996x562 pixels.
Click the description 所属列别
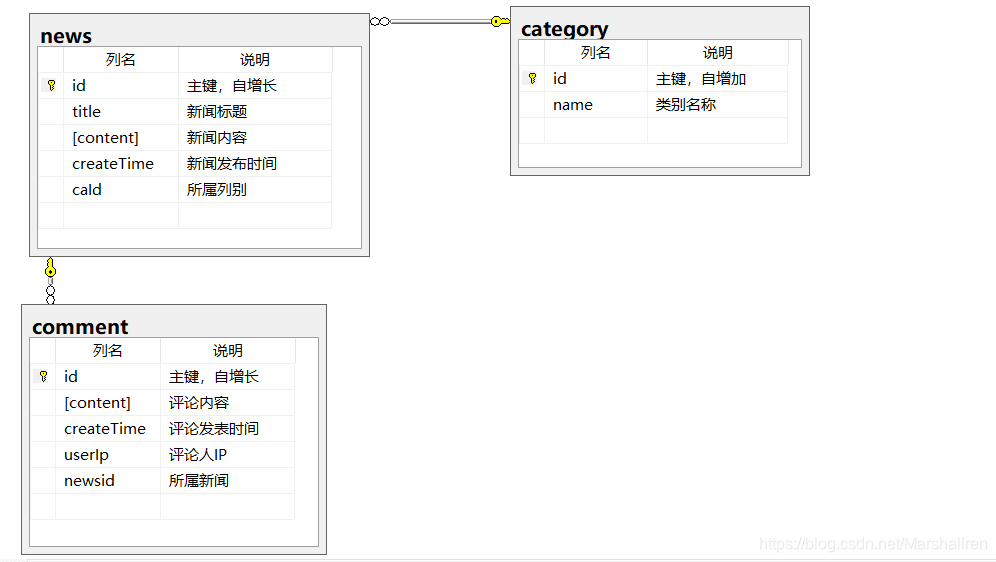pos(217,190)
